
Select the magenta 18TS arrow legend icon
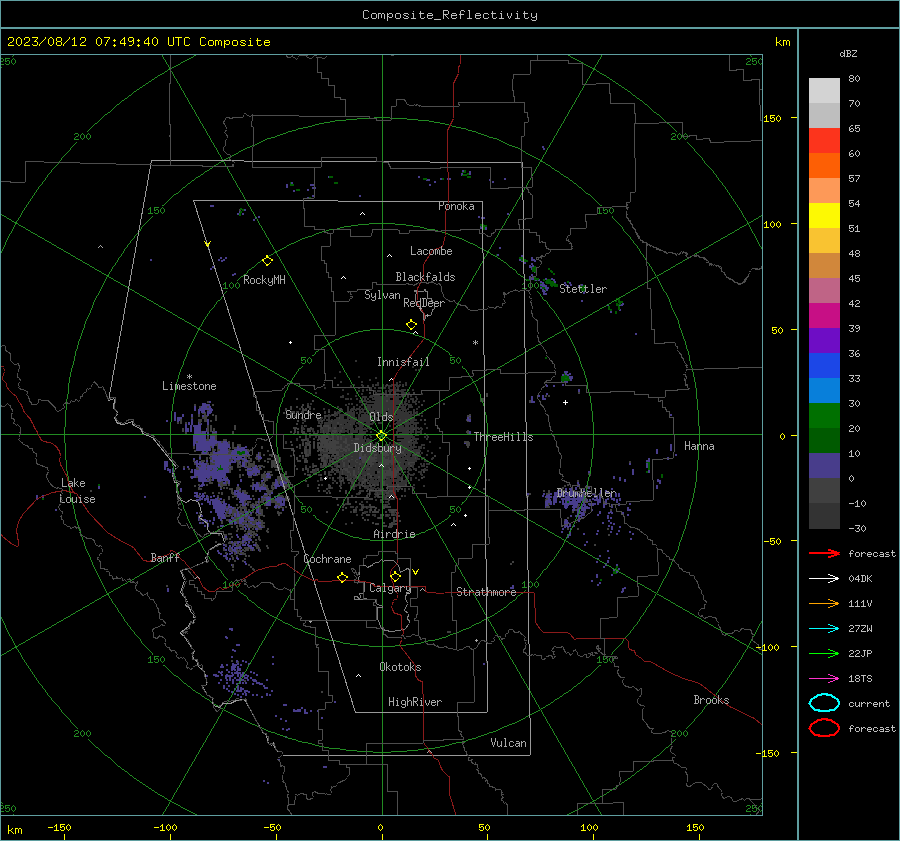click(x=824, y=679)
